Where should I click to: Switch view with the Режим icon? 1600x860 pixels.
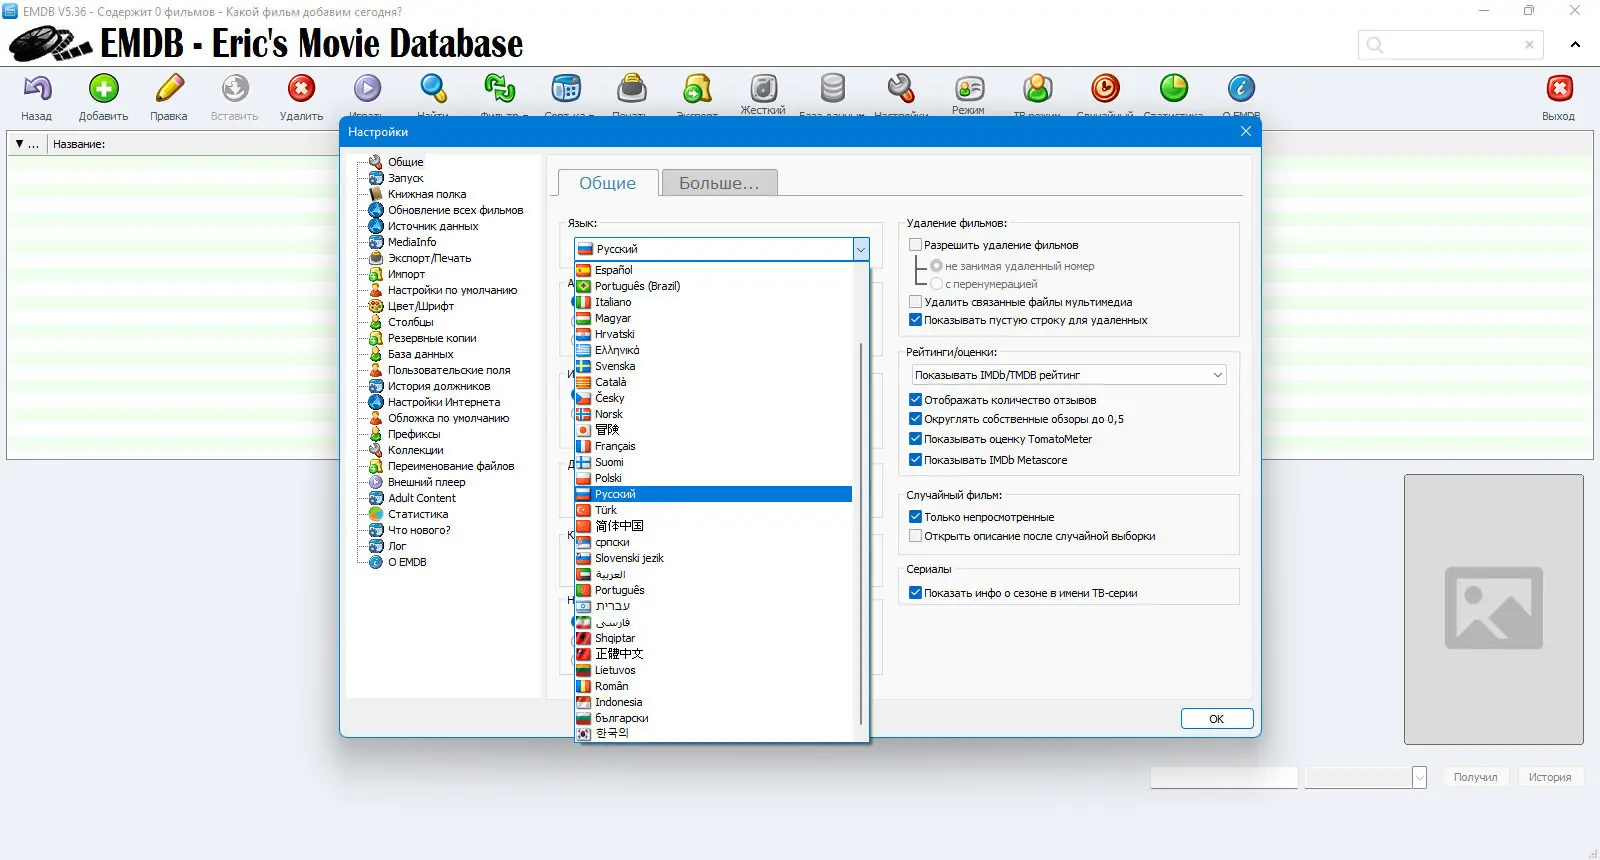pyautogui.click(x=968, y=89)
